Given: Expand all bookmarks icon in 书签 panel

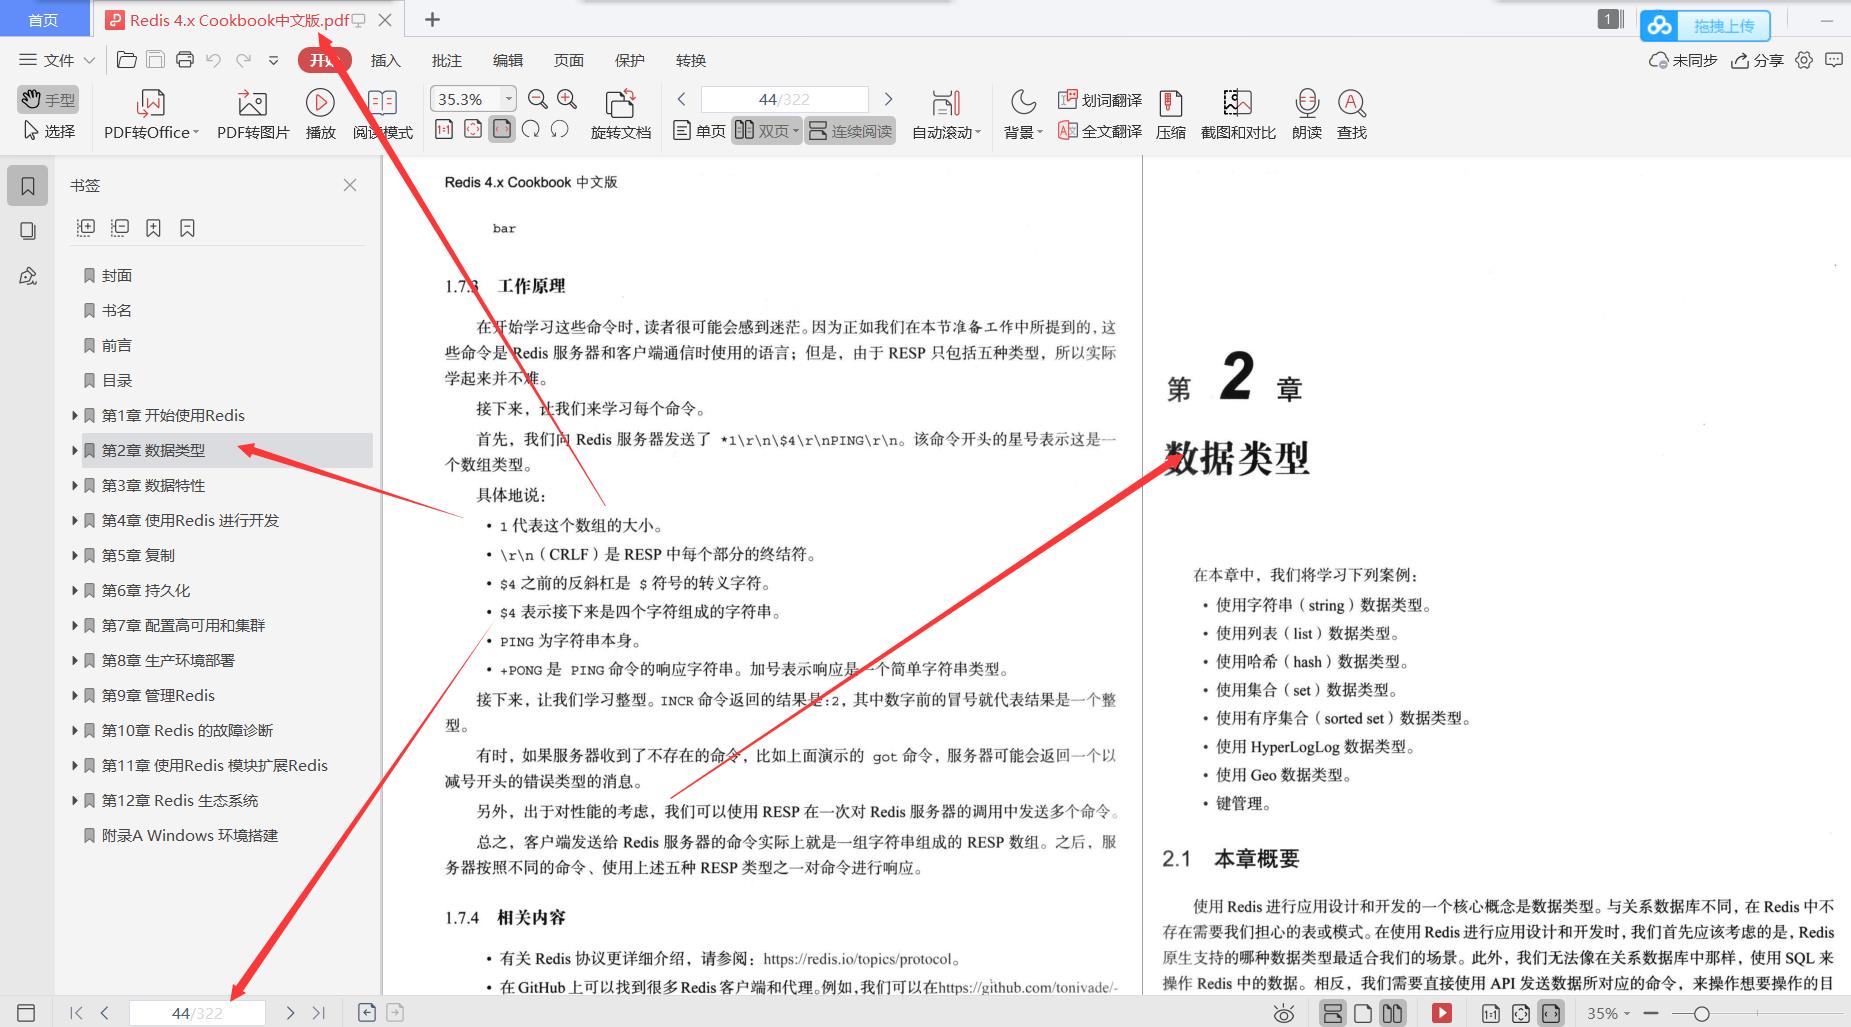Looking at the screenshot, I should tap(86, 228).
